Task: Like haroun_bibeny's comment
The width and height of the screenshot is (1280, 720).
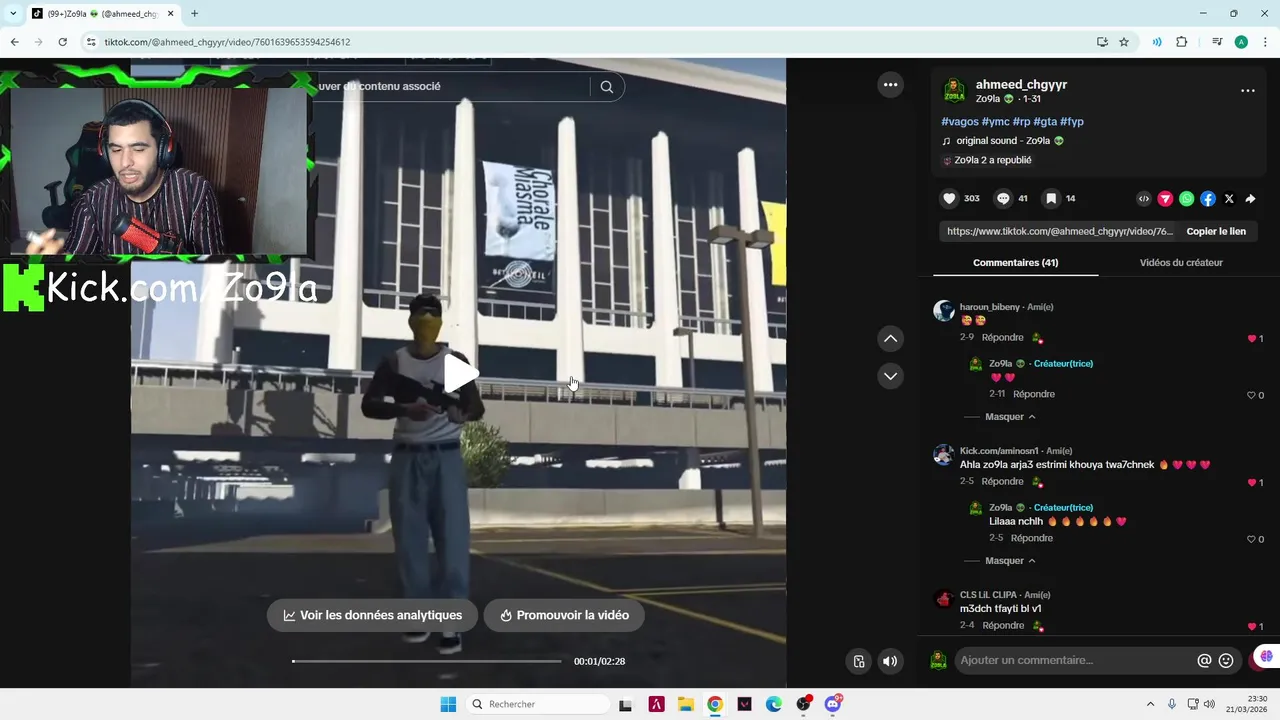Action: pyautogui.click(x=1252, y=339)
